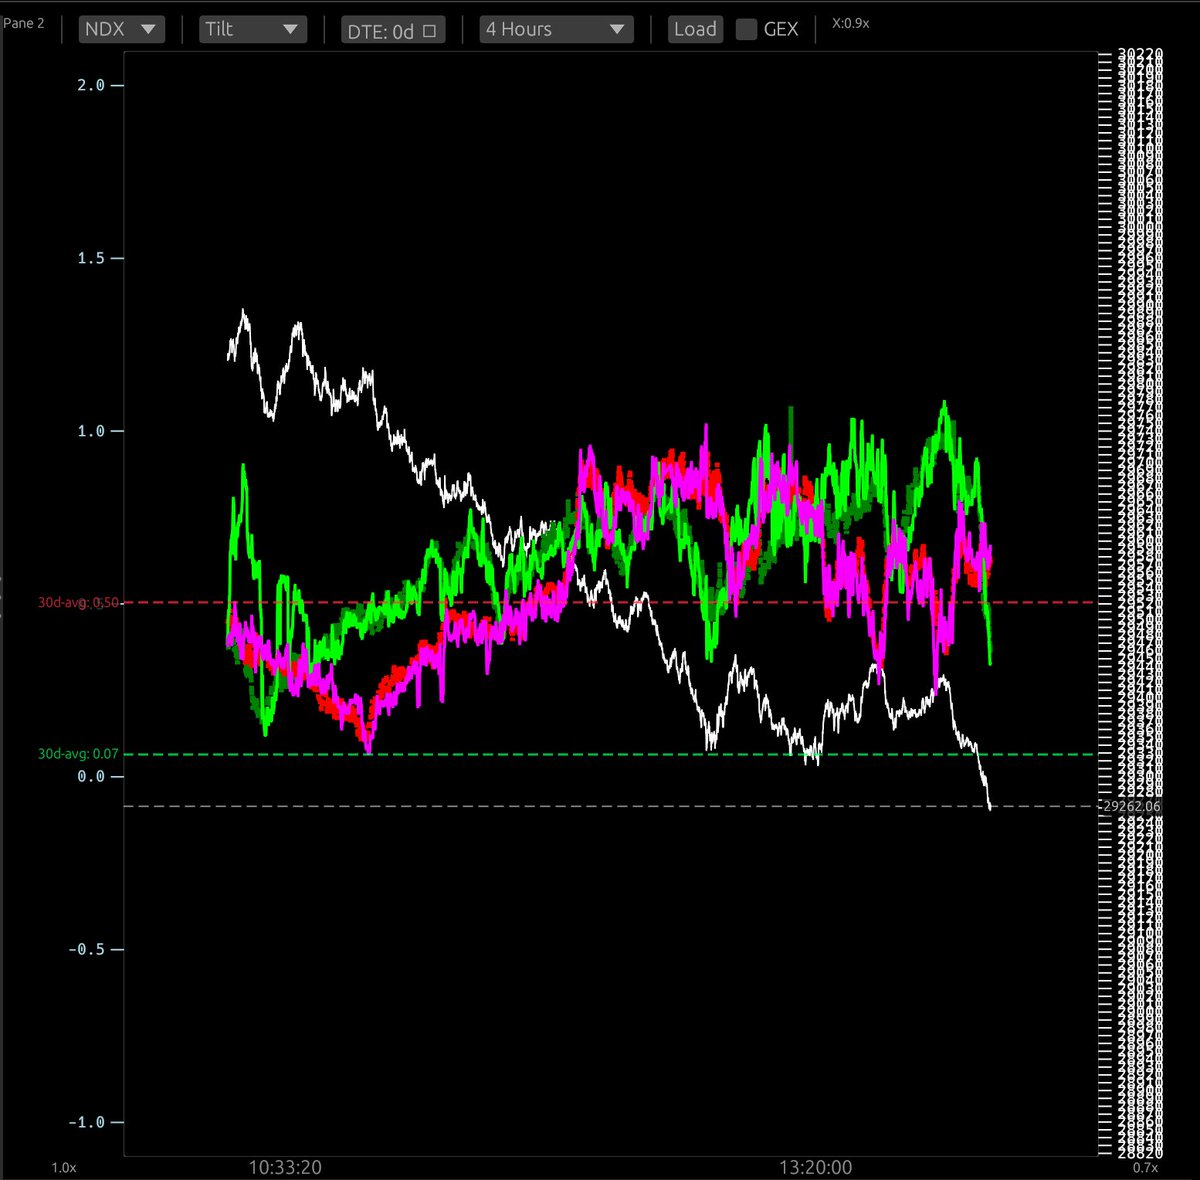This screenshot has height=1180, width=1200.
Task: Open the Tilt indicator dropdown
Action: [253, 29]
